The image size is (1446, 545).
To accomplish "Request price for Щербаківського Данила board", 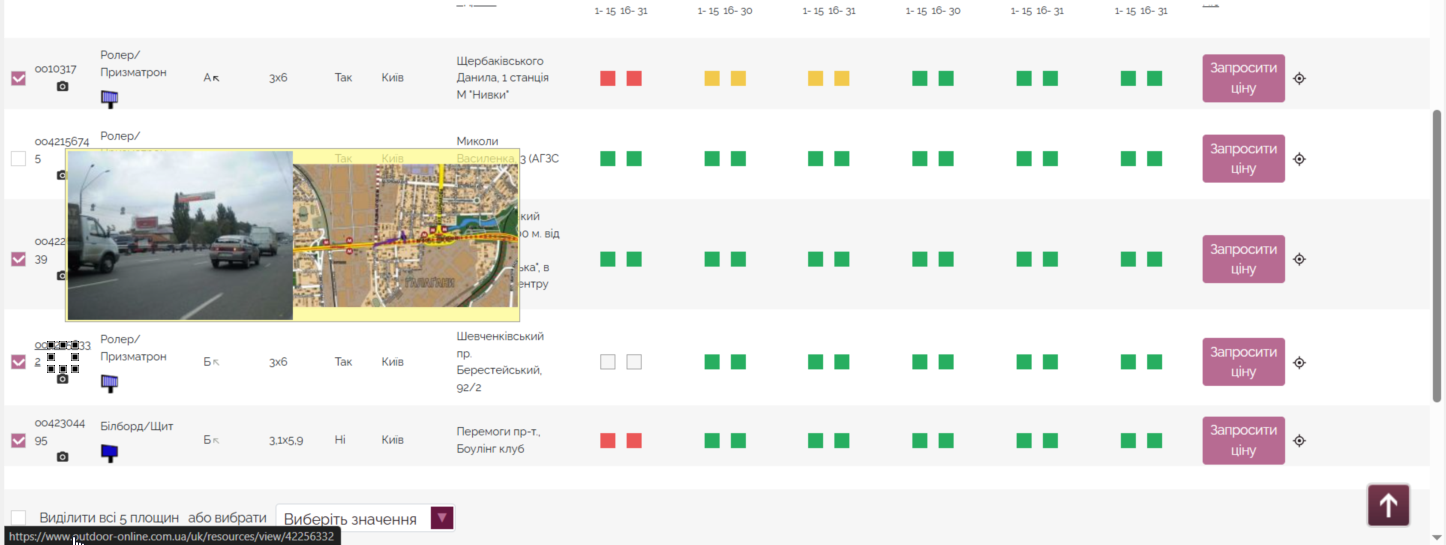I will tap(1243, 78).
